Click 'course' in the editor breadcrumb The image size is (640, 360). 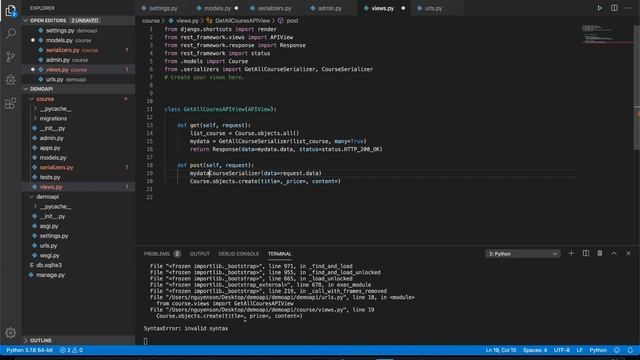click(151, 20)
